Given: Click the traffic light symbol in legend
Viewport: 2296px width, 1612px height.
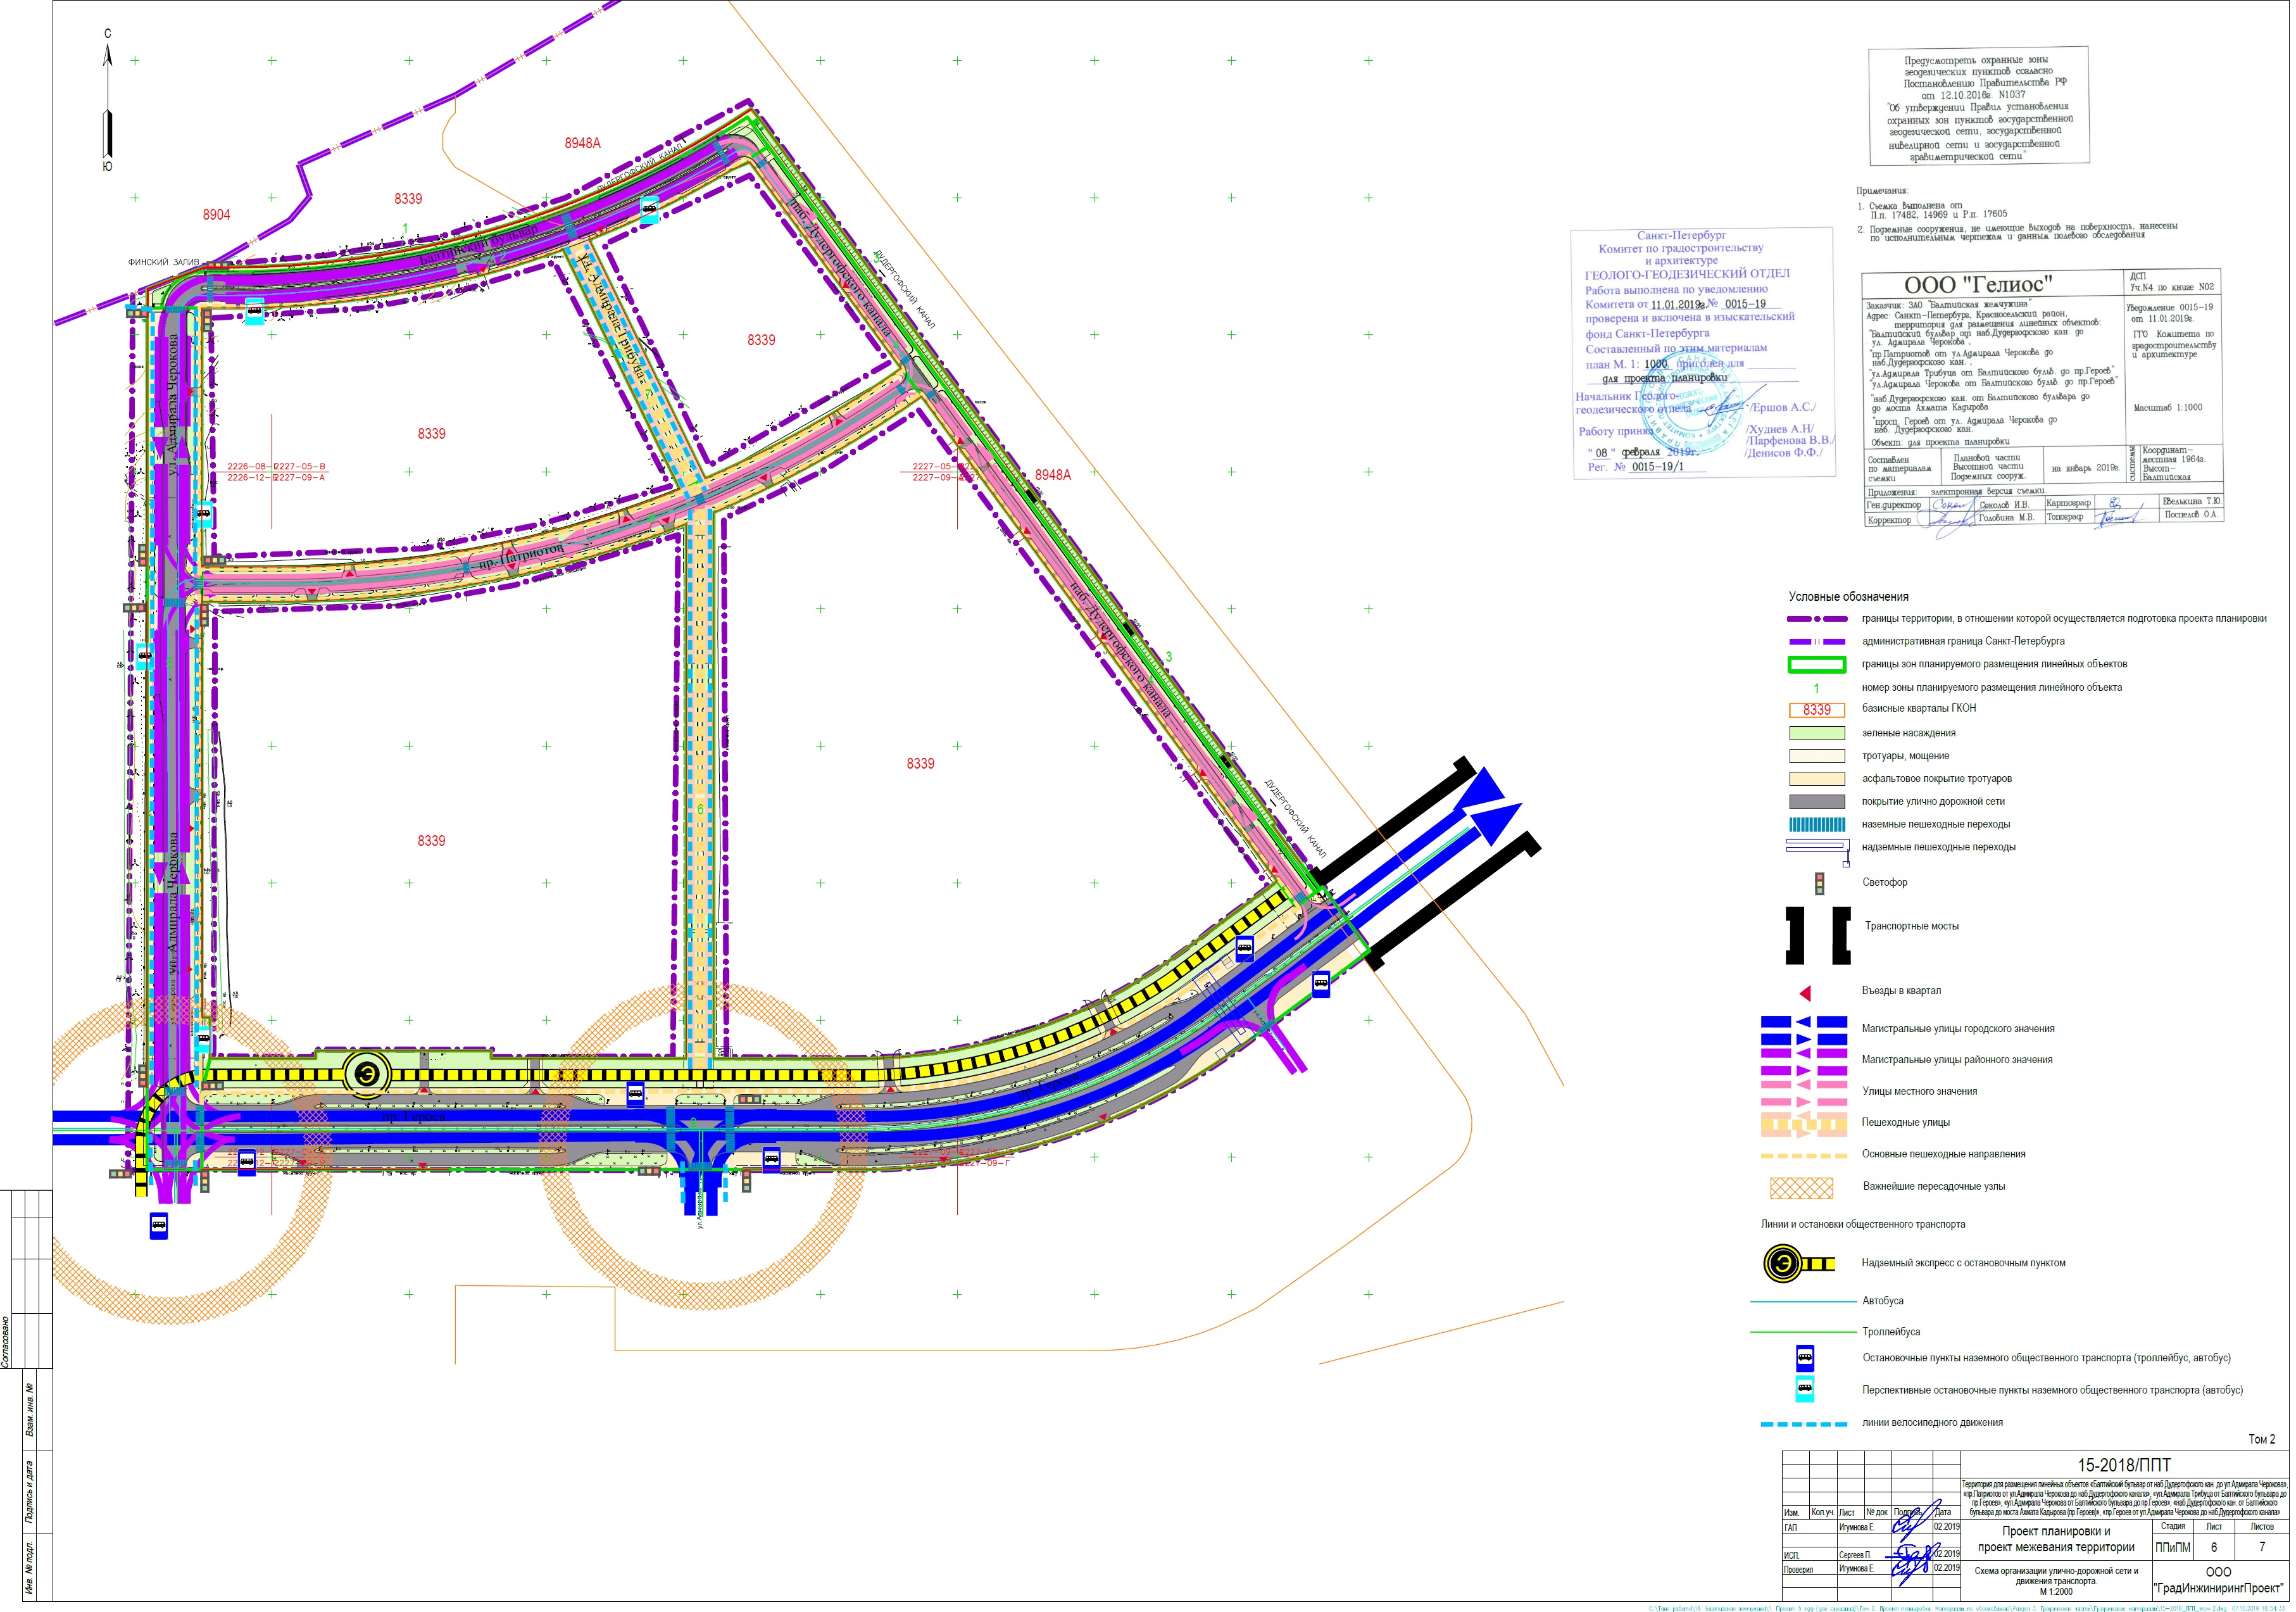Looking at the screenshot, I should pyautogui.click(x=1820, y=884).
